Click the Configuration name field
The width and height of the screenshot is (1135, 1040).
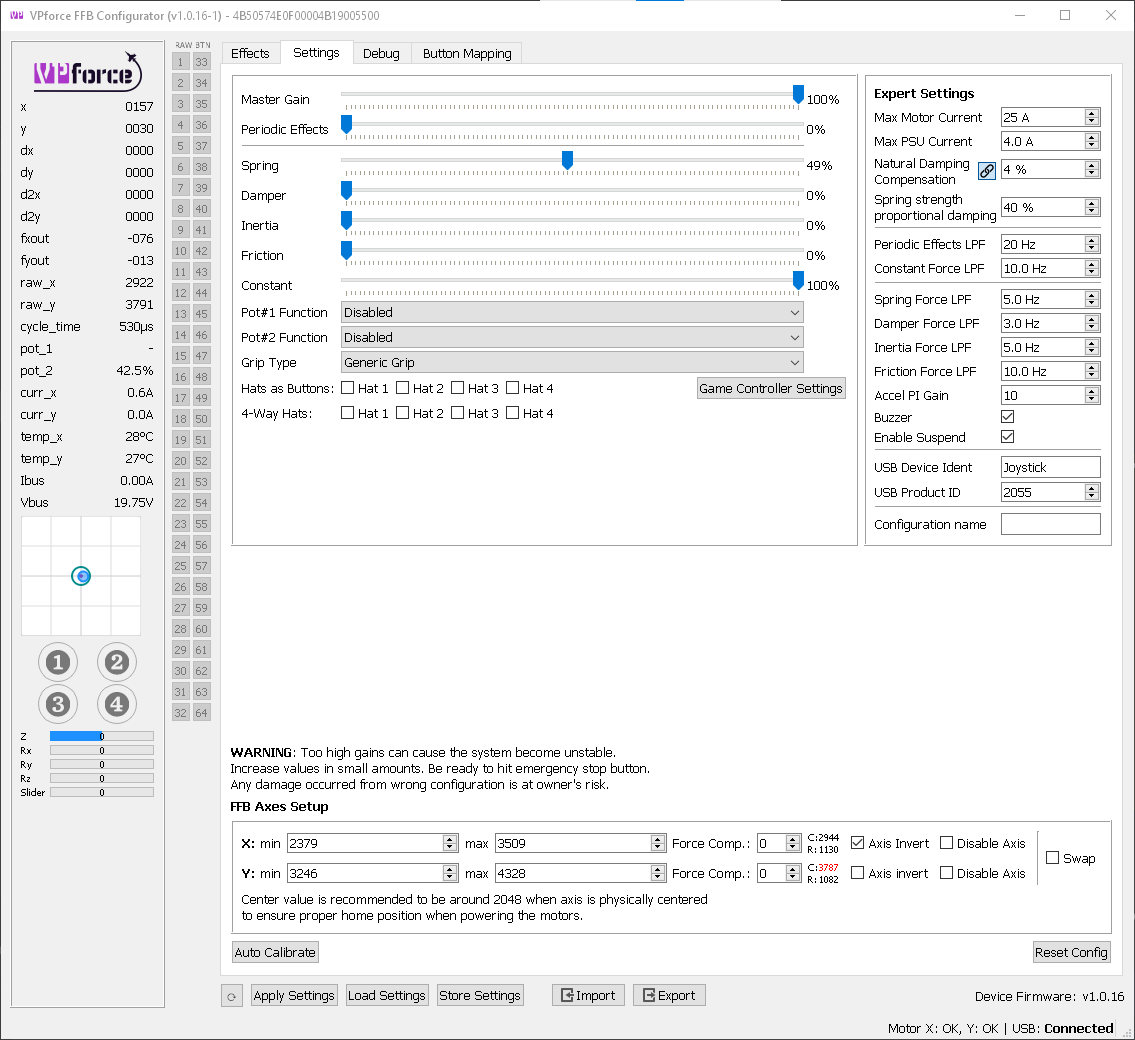click(1050, 524)
